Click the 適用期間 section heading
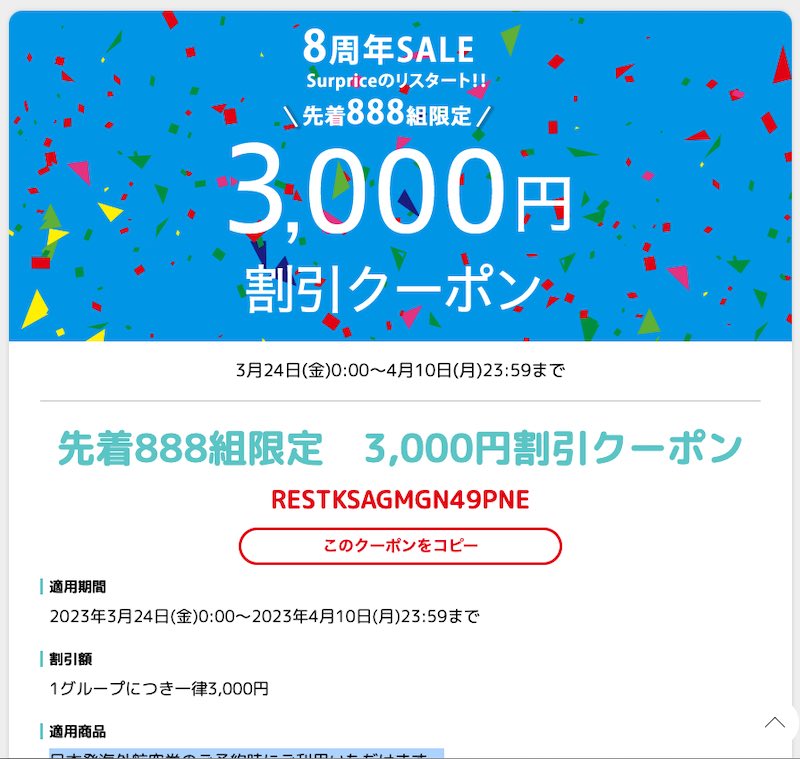The height and width of the screenshot is (759, 800). (x=78, y=587)
